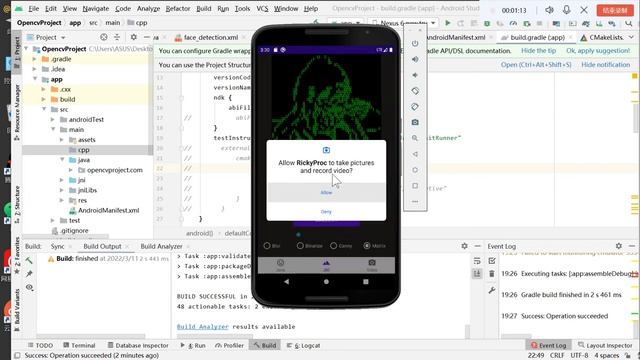Take emulator screenshot with camera icon

415,122
